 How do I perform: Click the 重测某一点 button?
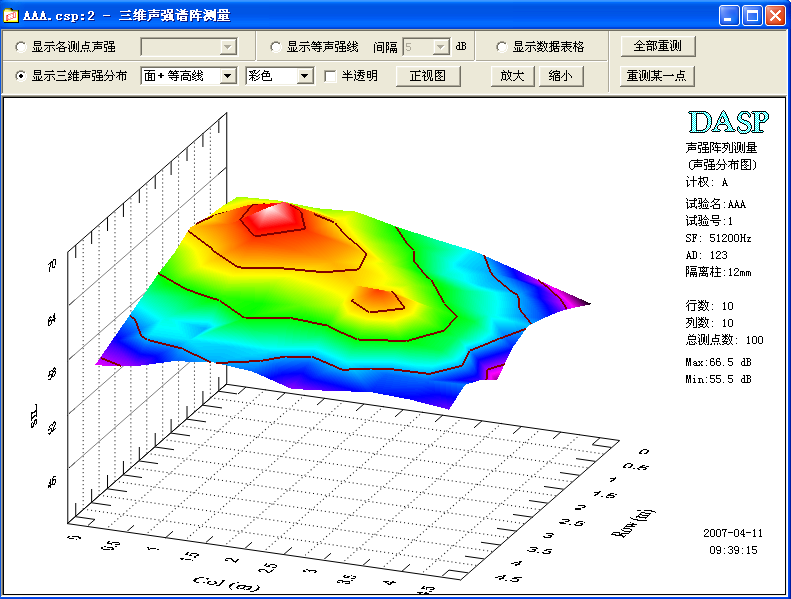click(x=657, y=76)
